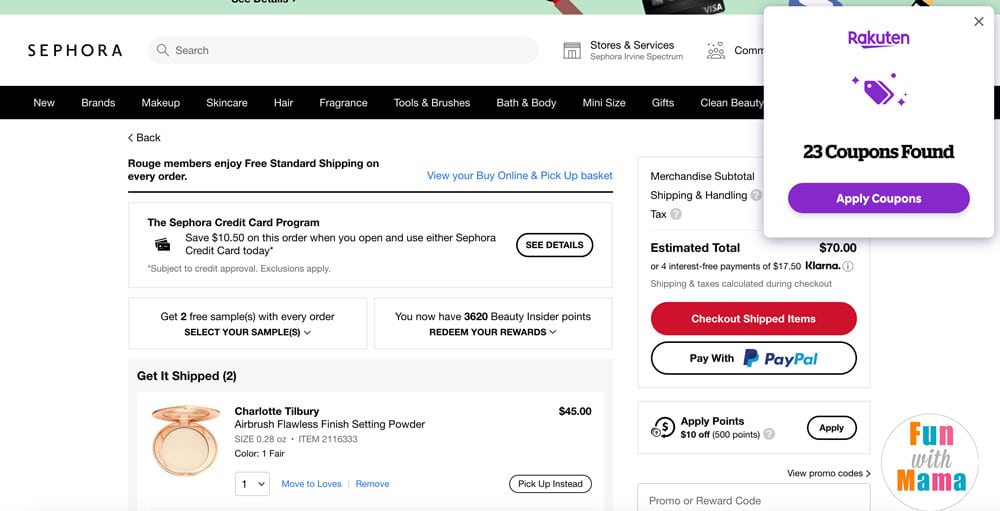Open the Tools & Brushes menu

pyautogui.click(x=432, y=103)
